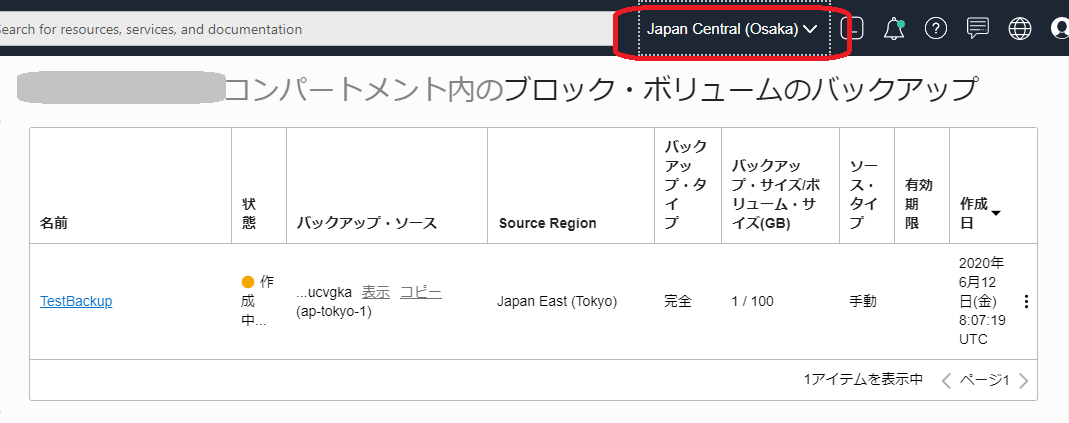
Task: Open the TestBackup backup link
Action: [x=76, y=301]
